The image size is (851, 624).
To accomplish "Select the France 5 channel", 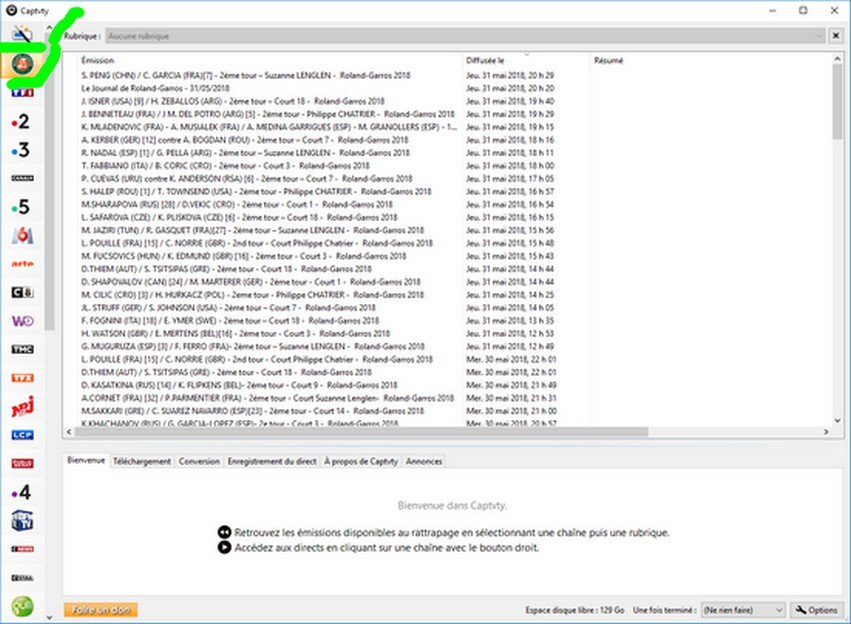I will (x=21, y=207).
